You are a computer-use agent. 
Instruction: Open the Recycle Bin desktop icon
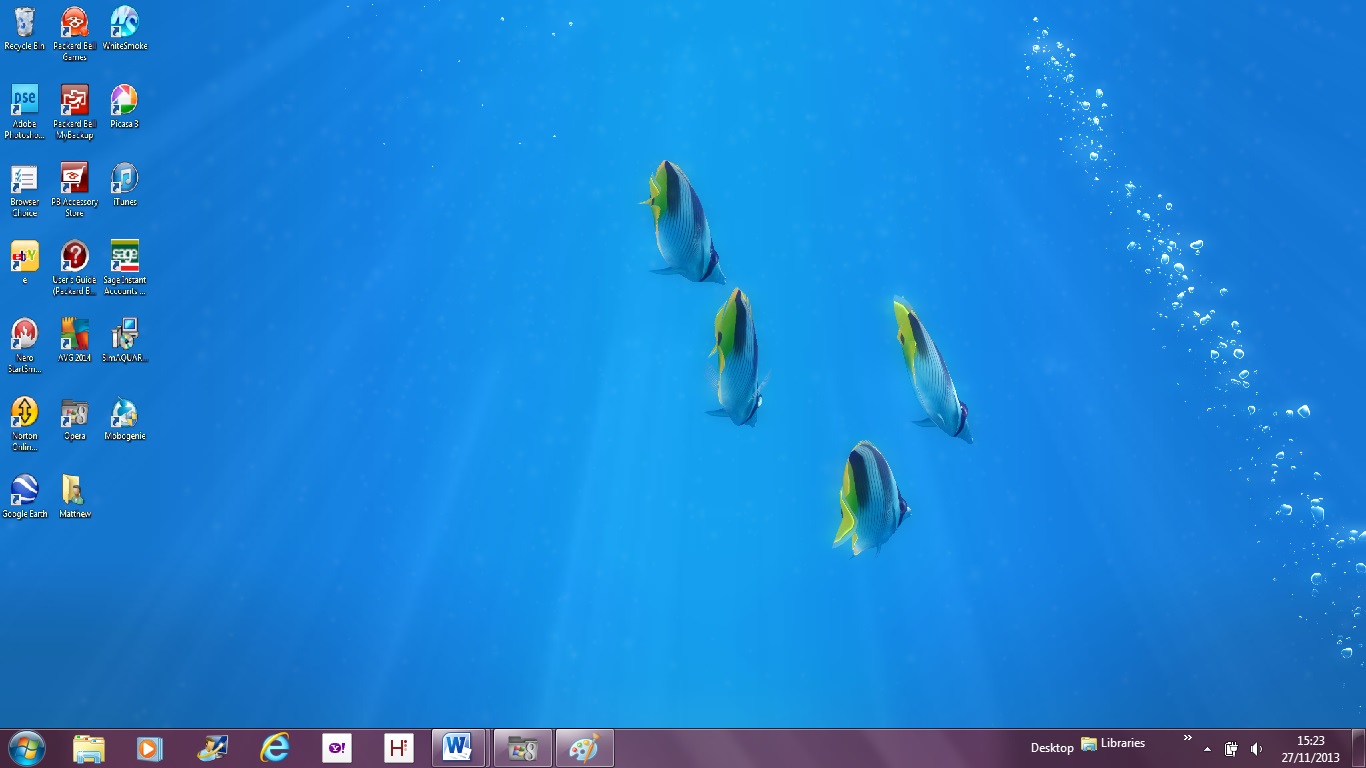[x=24, y=24]
